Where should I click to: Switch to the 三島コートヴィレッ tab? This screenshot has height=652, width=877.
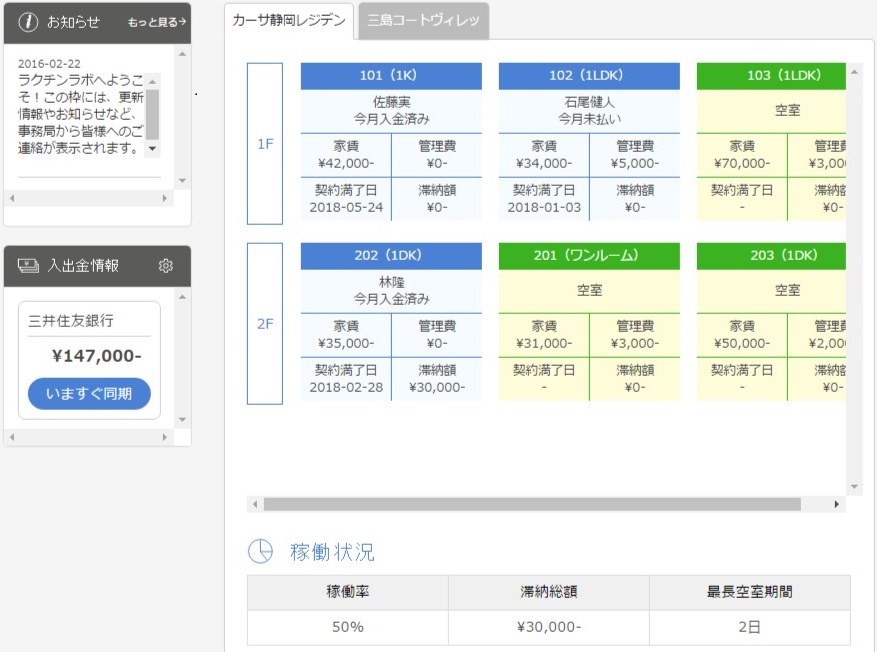[x=423, y=21]
